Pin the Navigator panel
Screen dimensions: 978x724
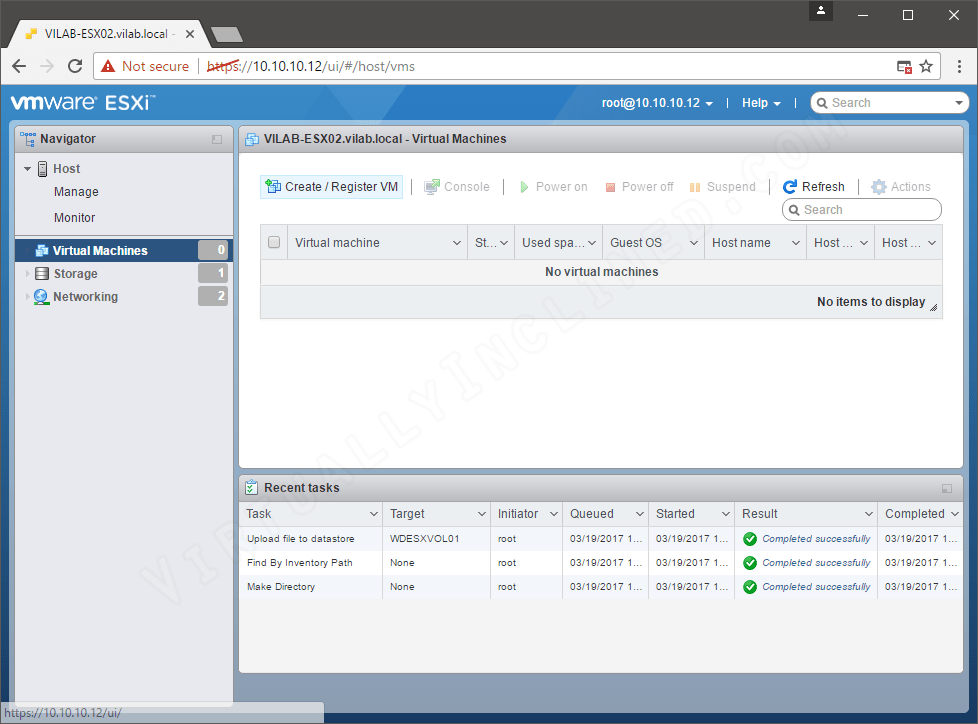point(216,139)
